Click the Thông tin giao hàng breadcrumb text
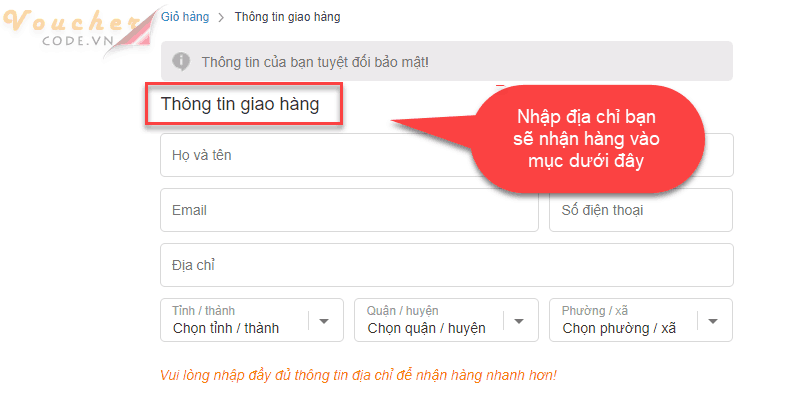Screen dimensions: 793x396 click(287, 17)
